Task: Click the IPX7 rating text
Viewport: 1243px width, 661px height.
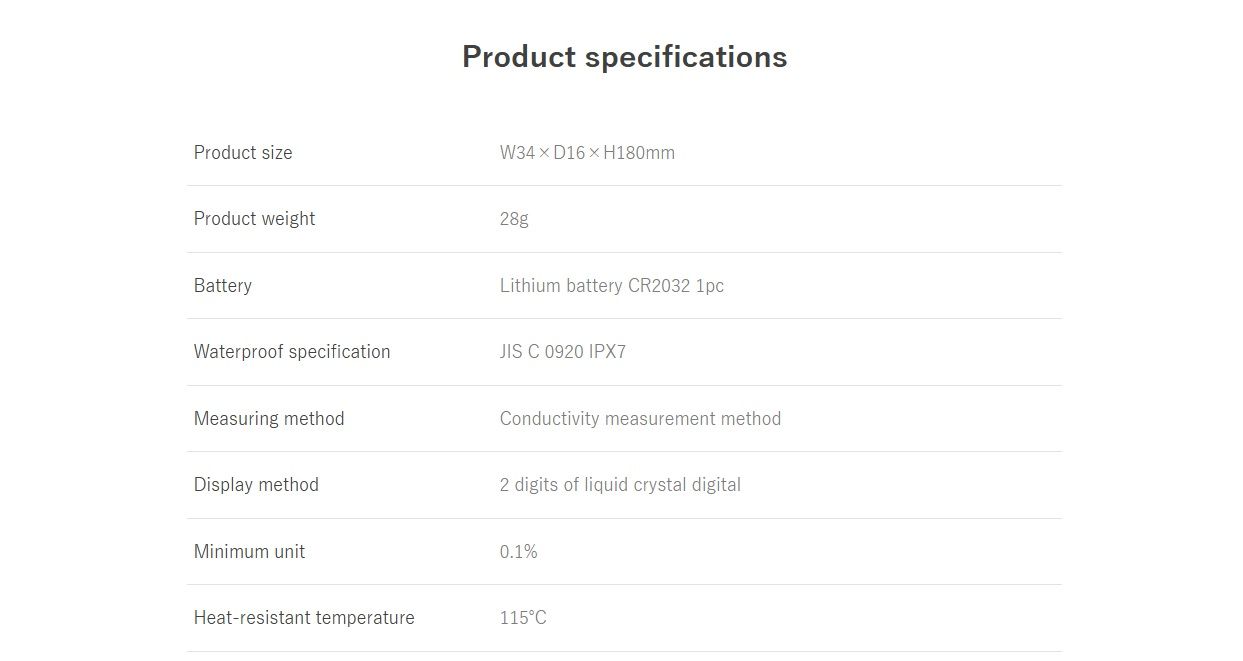Action: [607, 352]
